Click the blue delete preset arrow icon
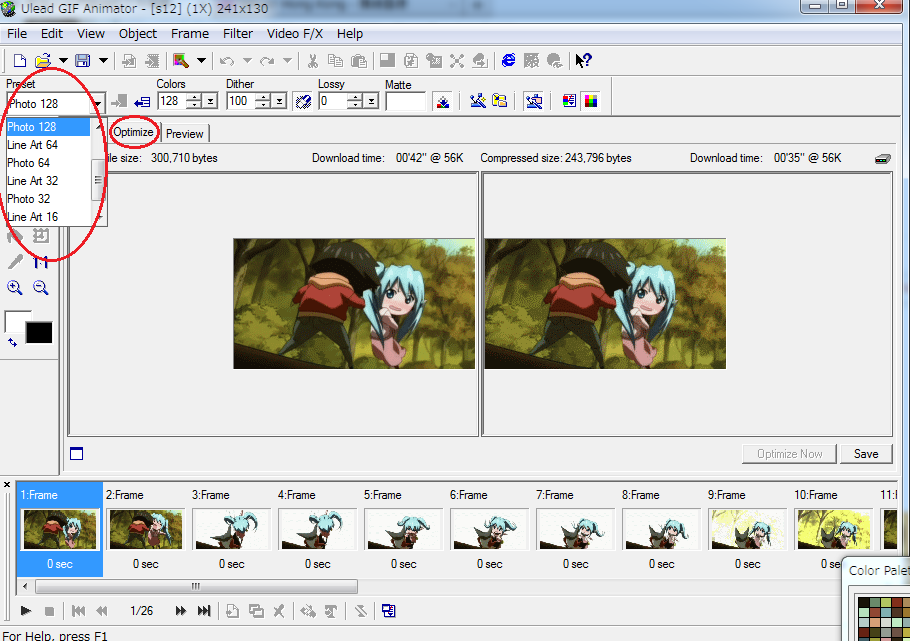Viewport: 910px width, 641px height. pos(142,102)
